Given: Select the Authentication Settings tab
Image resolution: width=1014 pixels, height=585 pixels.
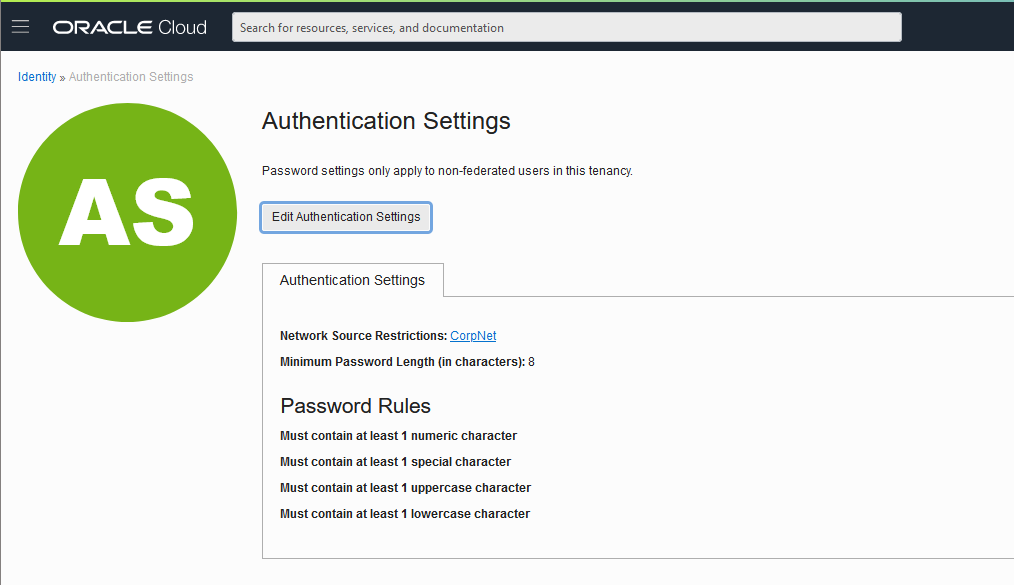Looking at the screenshot, I should click(352, 280).
